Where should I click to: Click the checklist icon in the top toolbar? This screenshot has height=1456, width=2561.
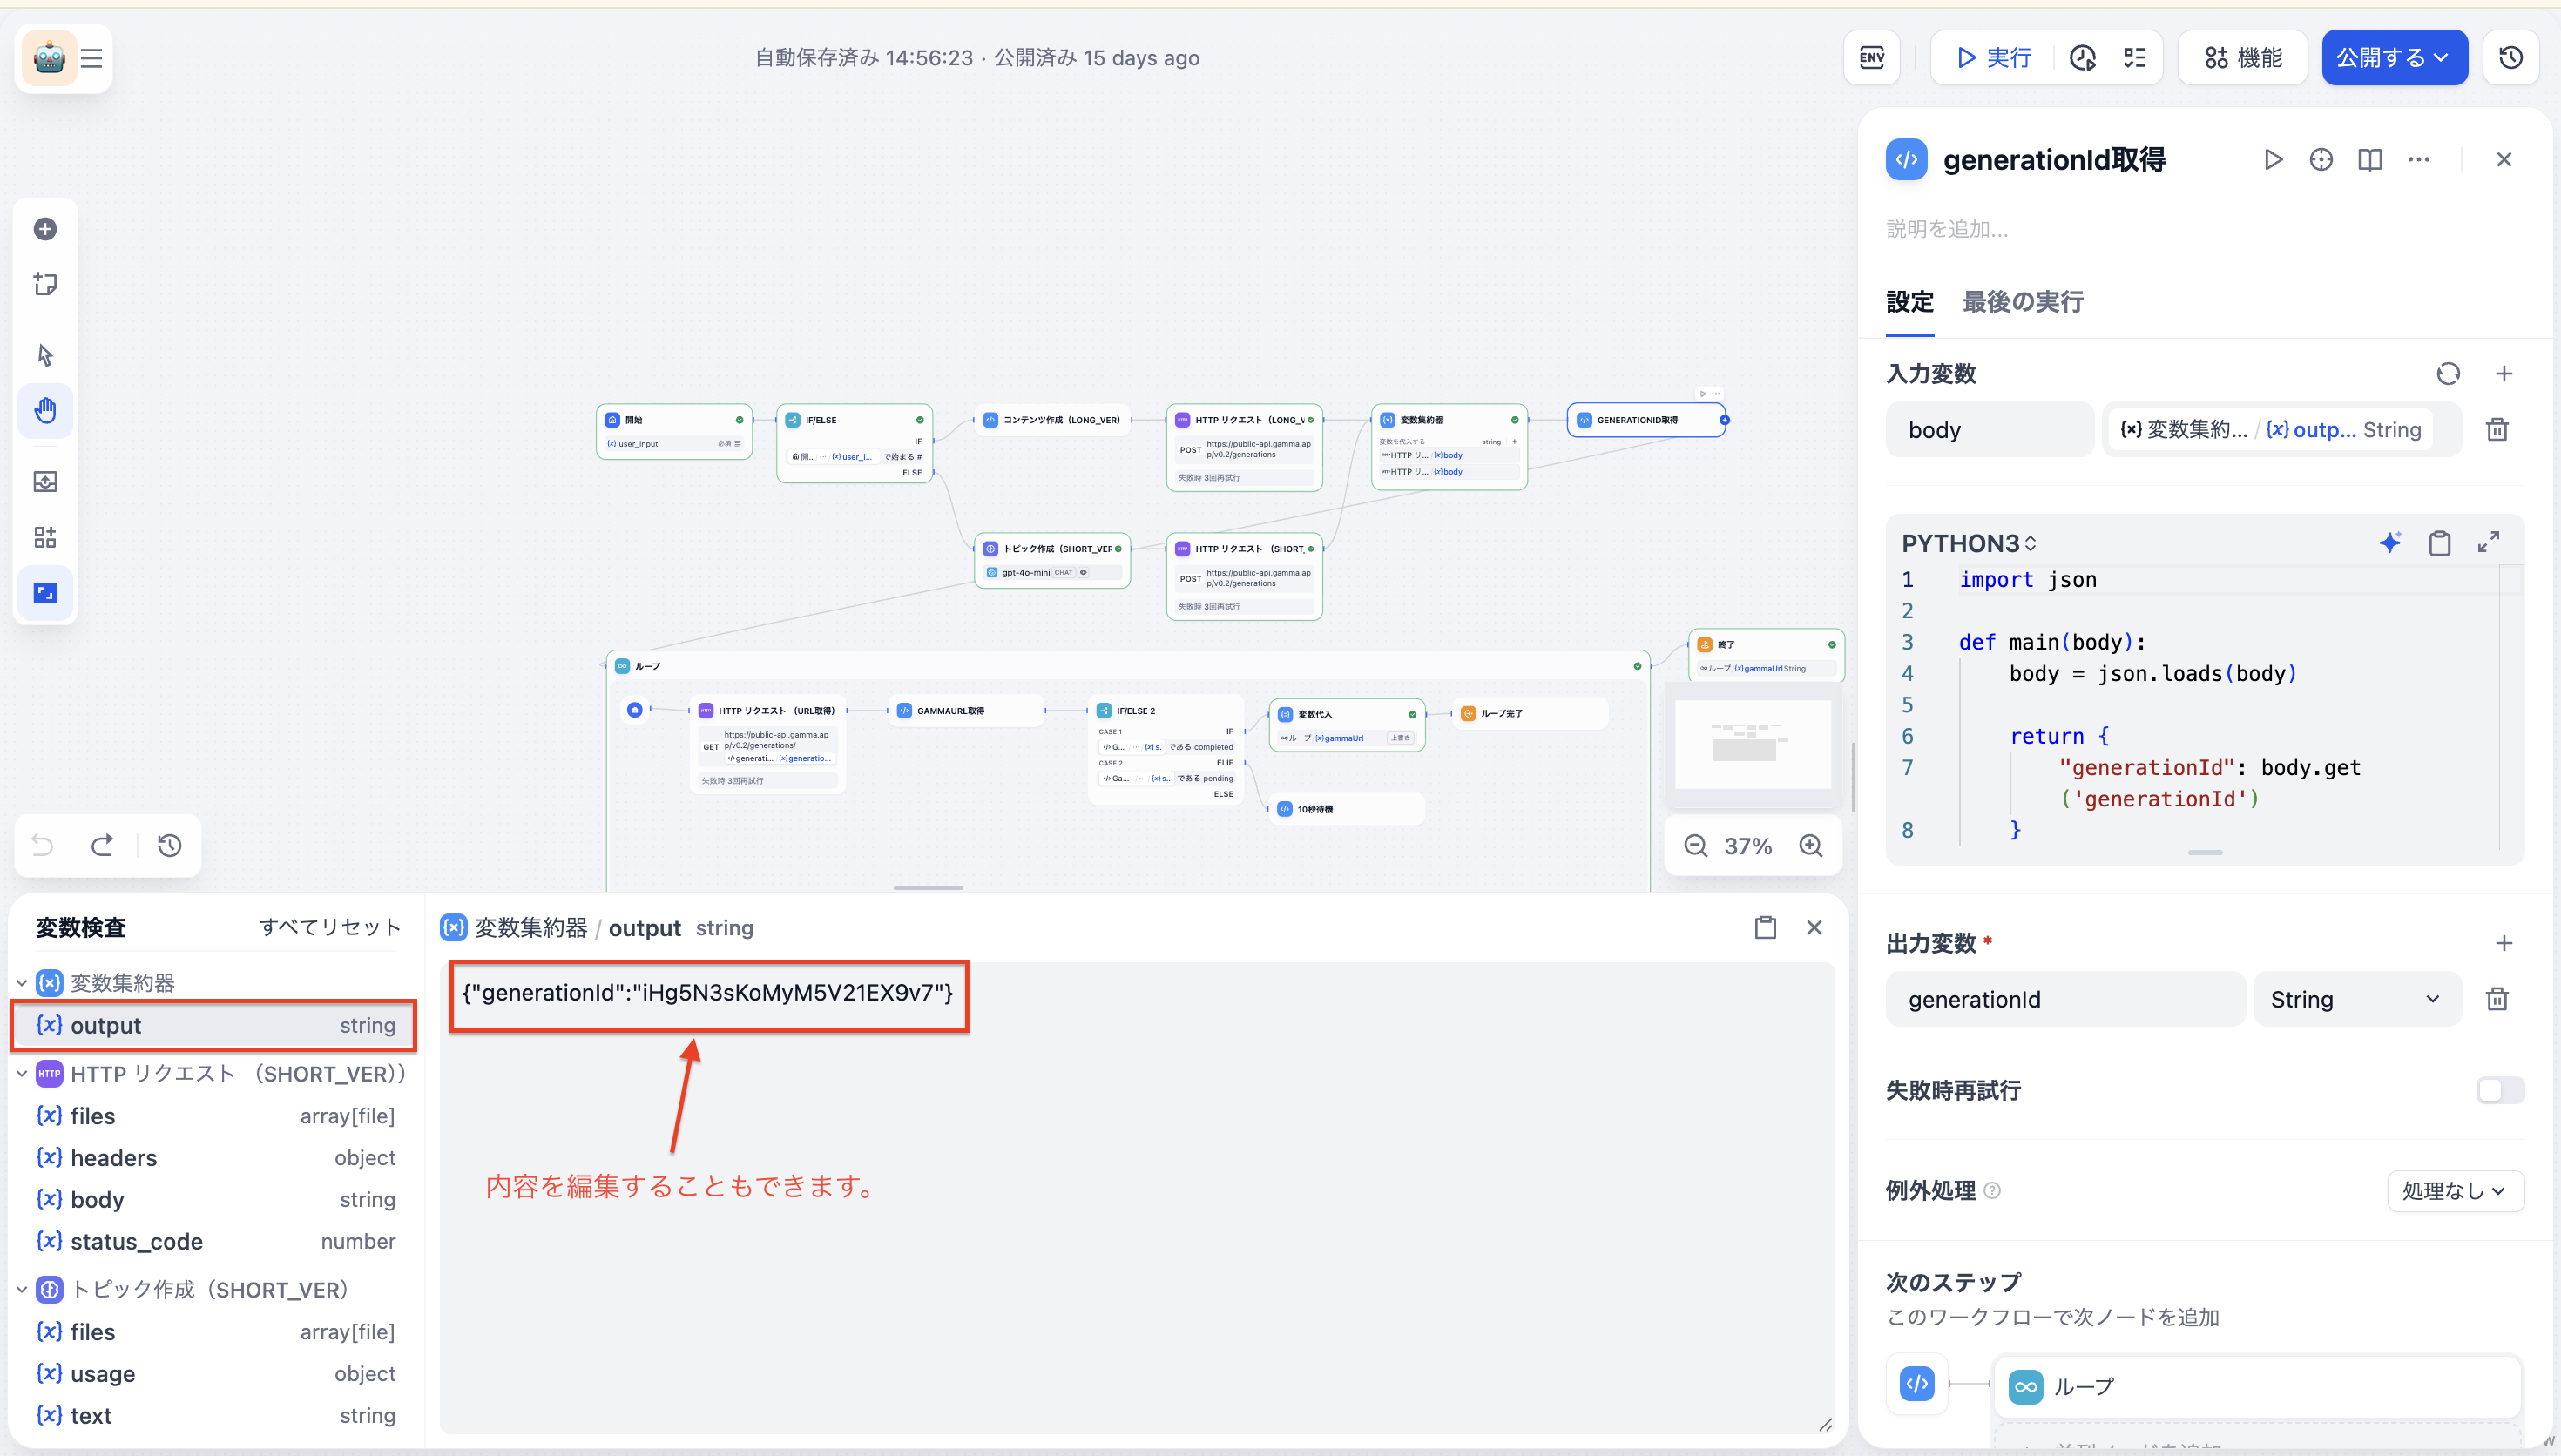2134,58
